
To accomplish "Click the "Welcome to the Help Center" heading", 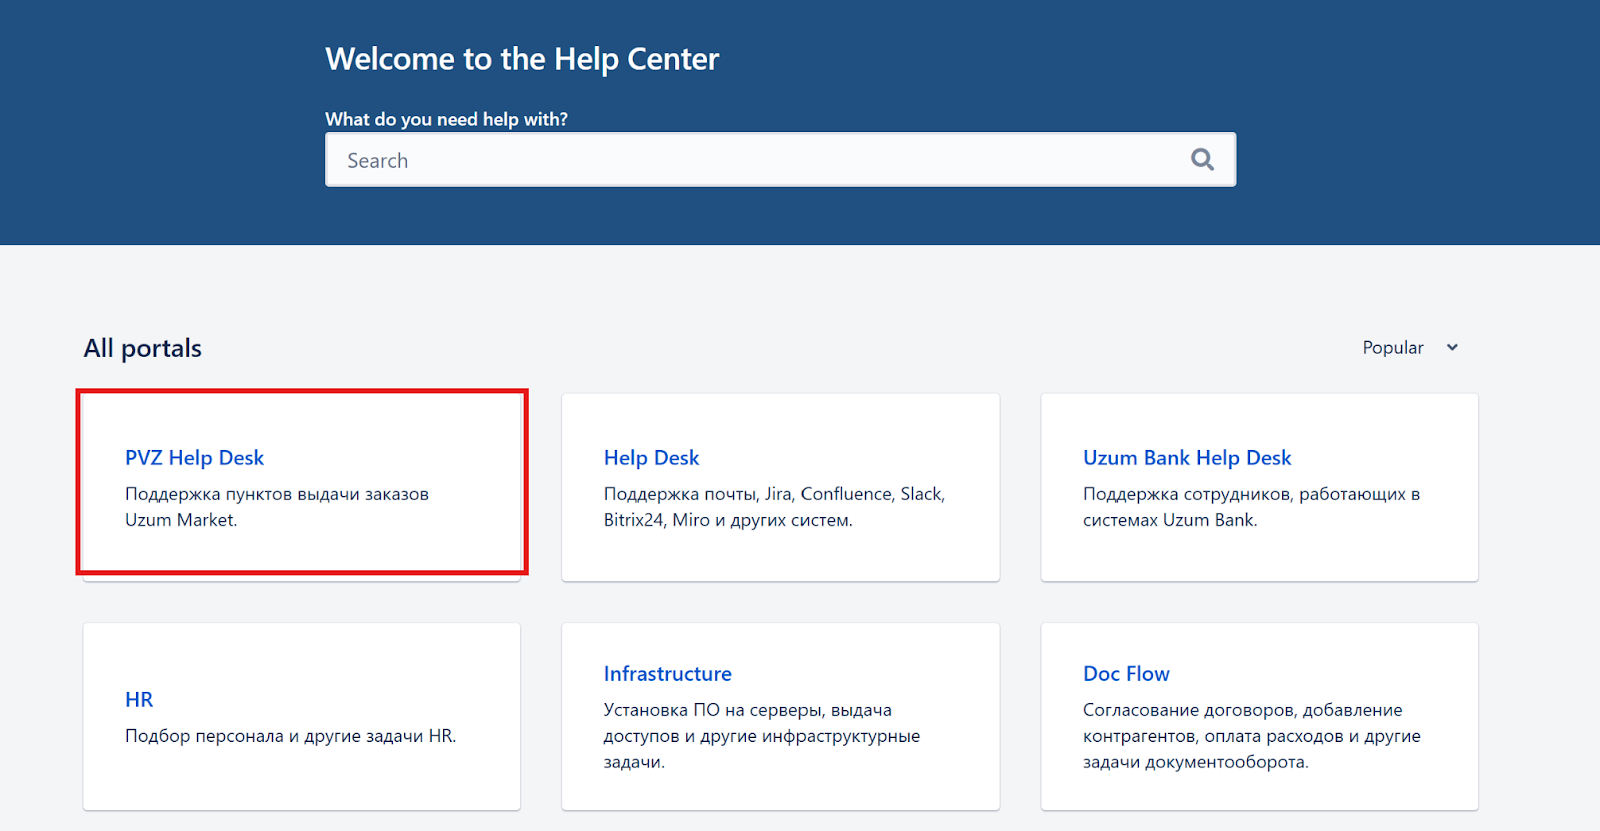I will 522,59.
